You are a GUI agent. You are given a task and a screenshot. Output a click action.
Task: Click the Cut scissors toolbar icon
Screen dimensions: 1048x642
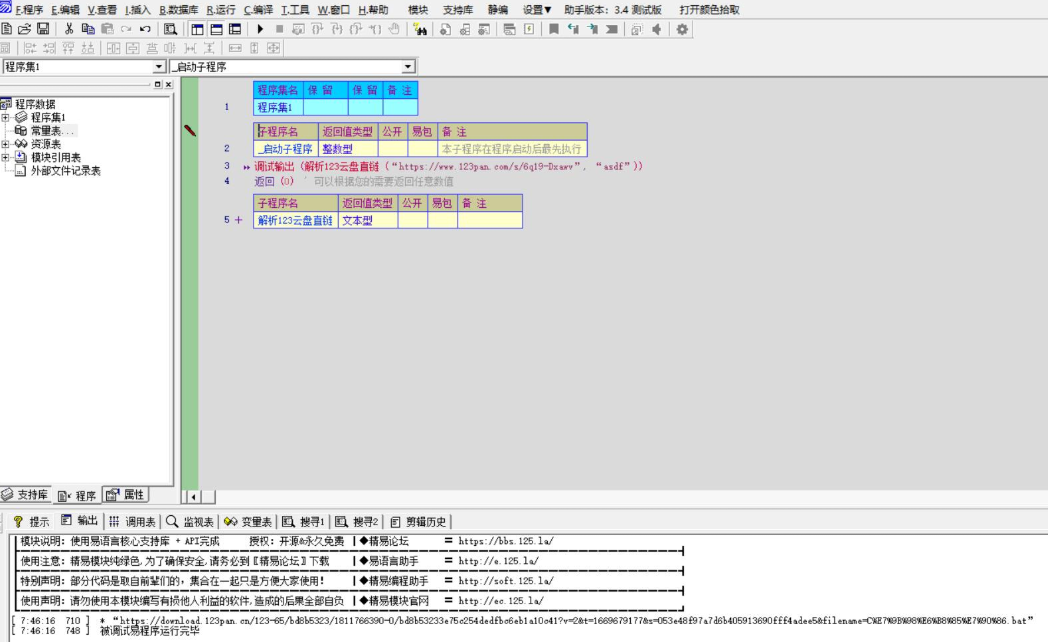tap(69, 29)
